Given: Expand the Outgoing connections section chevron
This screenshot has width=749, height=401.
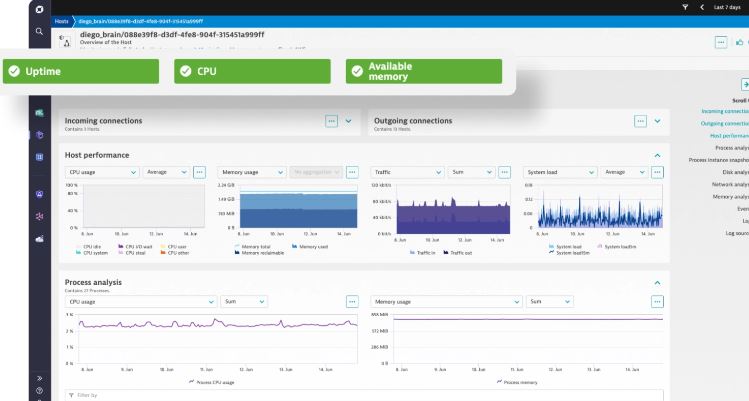Looking at the screenshot, I should [658, 121].
